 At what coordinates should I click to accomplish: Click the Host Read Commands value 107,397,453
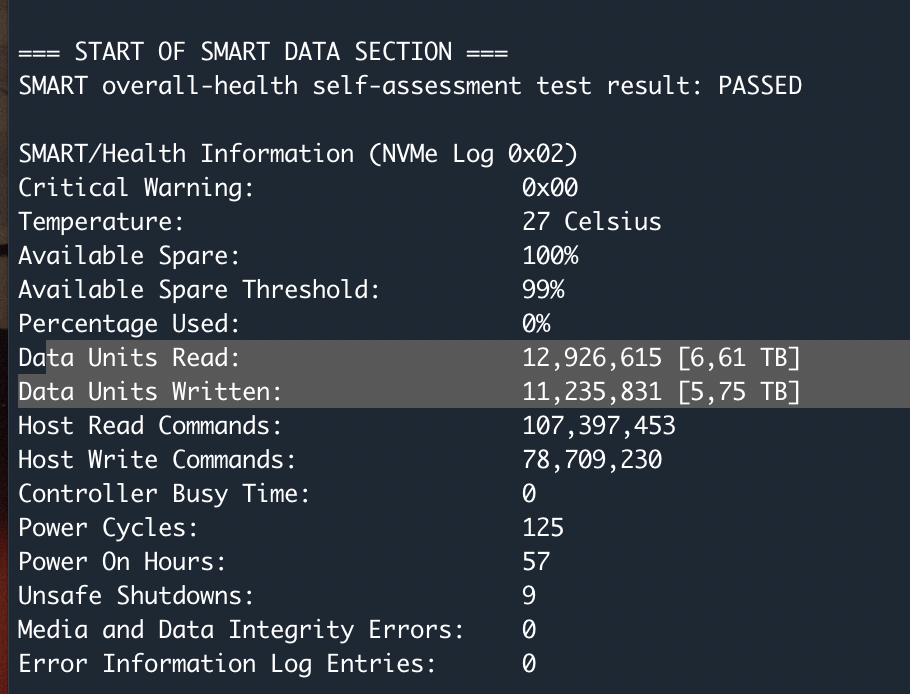(x=598, y=425)
